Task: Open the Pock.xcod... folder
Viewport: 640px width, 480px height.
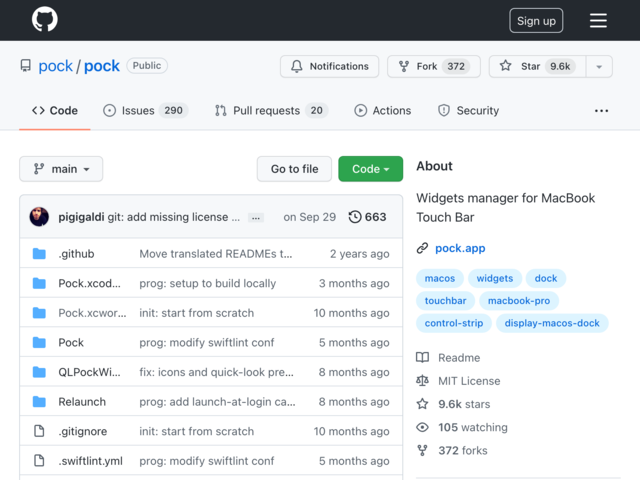Action: 89,283
